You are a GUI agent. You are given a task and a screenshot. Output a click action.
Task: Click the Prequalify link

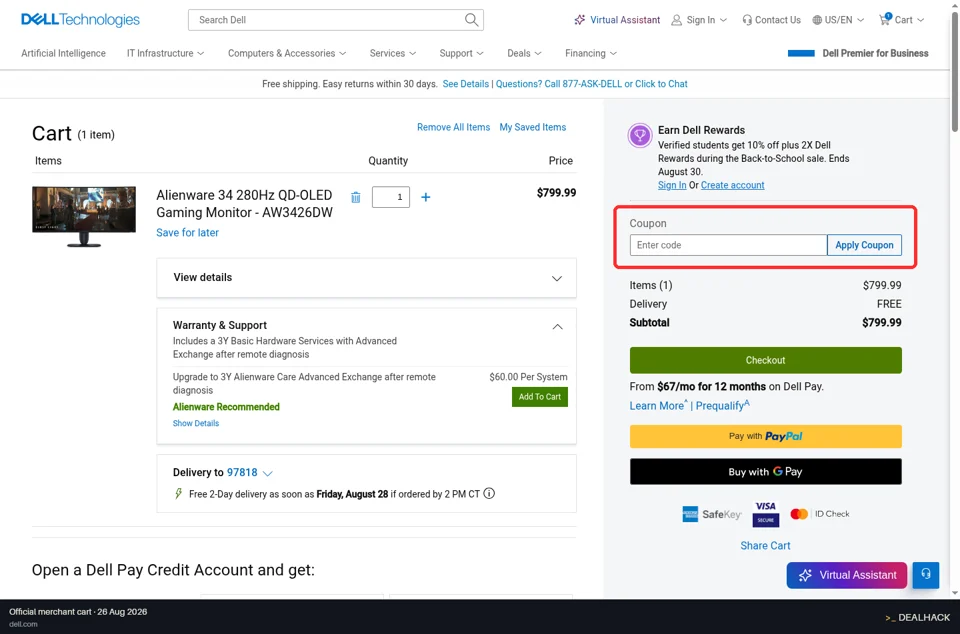click(x=720, y=406)
